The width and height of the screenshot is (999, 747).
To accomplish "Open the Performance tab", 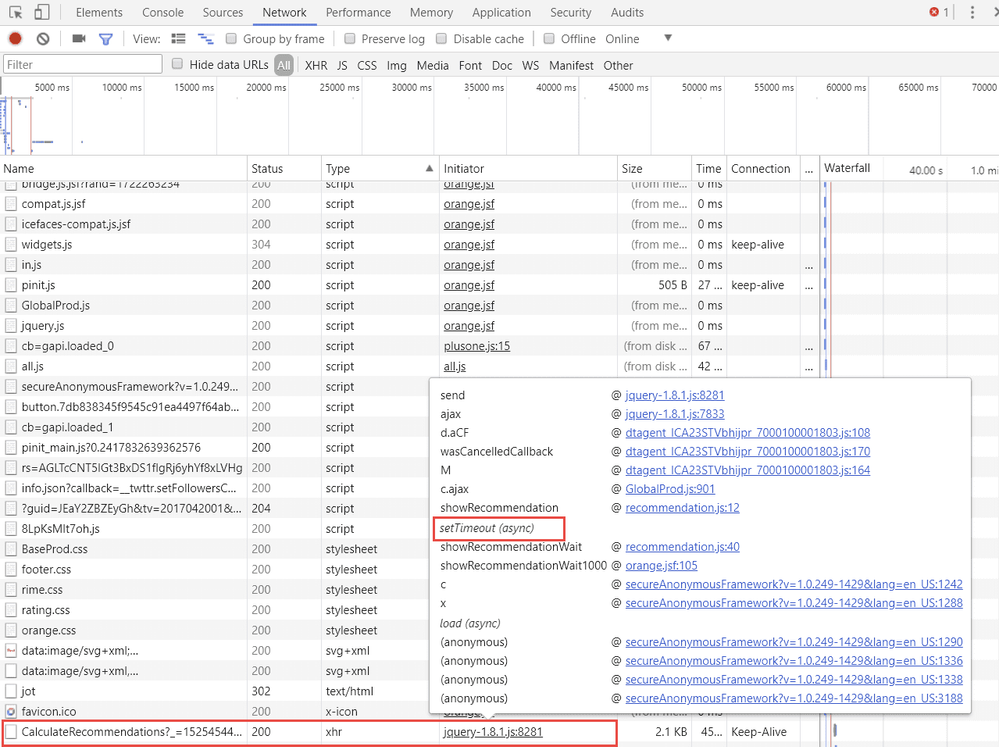I will [x=358, y=13].
